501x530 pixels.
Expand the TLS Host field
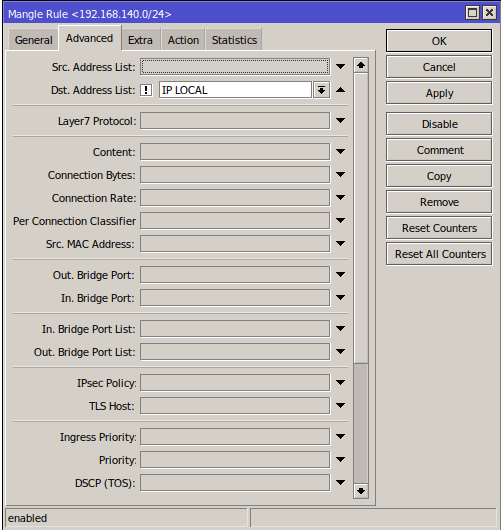pos(340,406)
